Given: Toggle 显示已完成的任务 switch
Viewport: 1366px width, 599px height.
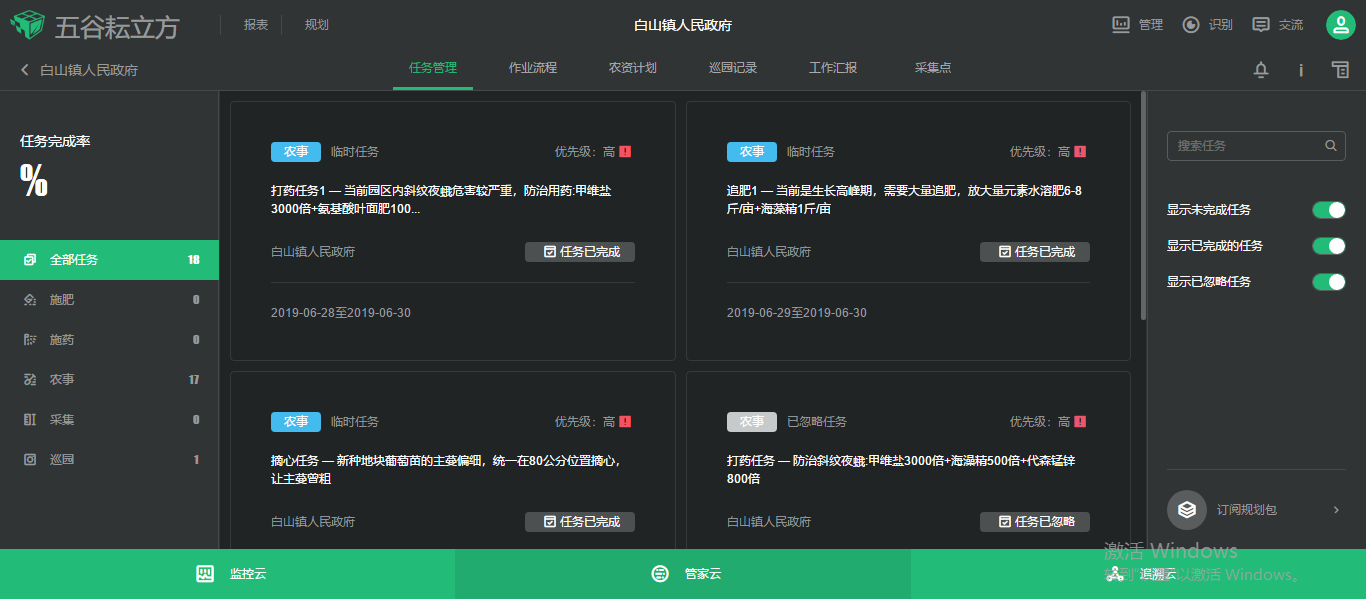Looking at the screenshot, I should pos(1329,246).
